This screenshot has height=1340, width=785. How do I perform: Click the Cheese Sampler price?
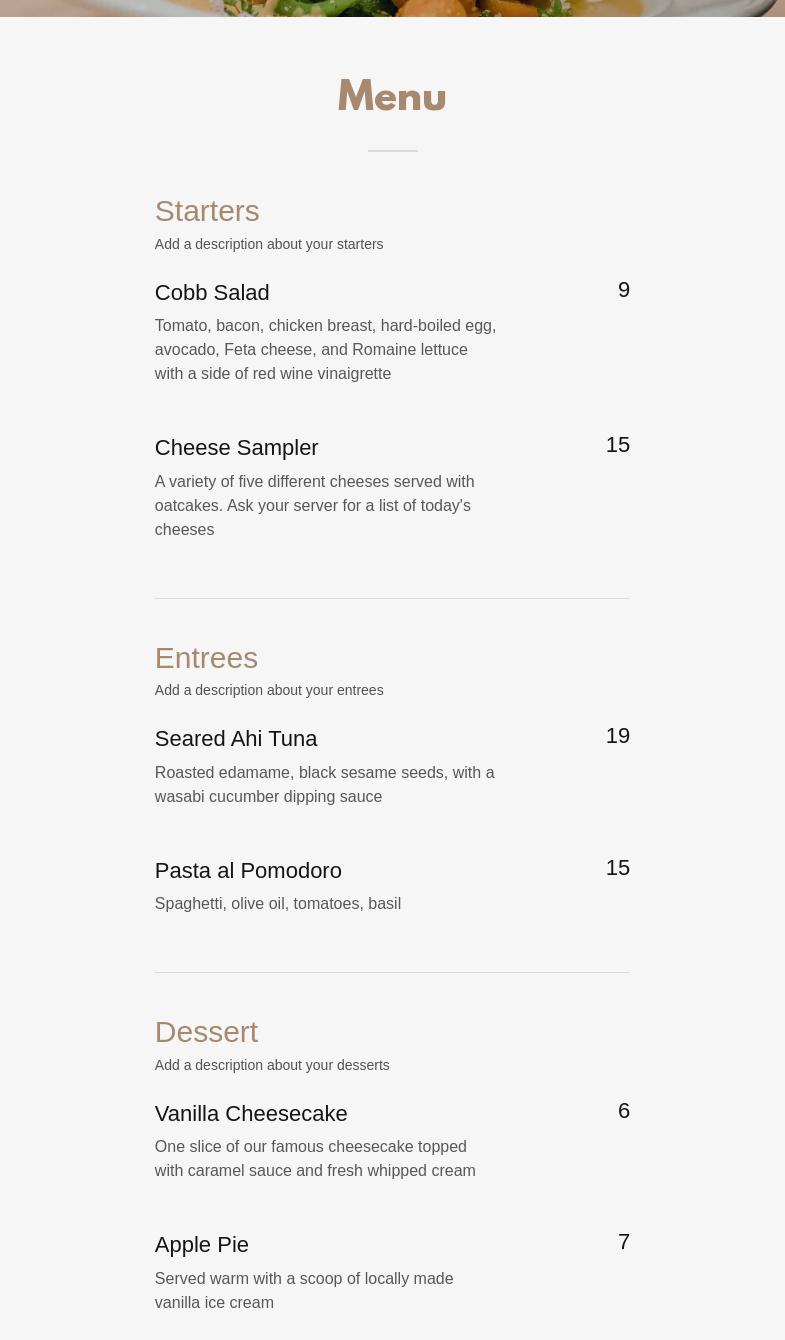tap(618, 444)
